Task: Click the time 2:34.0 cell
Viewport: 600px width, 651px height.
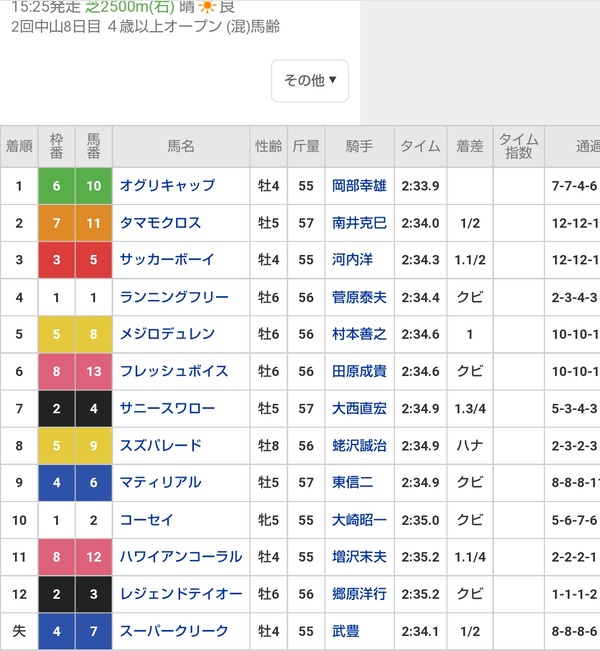Action: 421,223
